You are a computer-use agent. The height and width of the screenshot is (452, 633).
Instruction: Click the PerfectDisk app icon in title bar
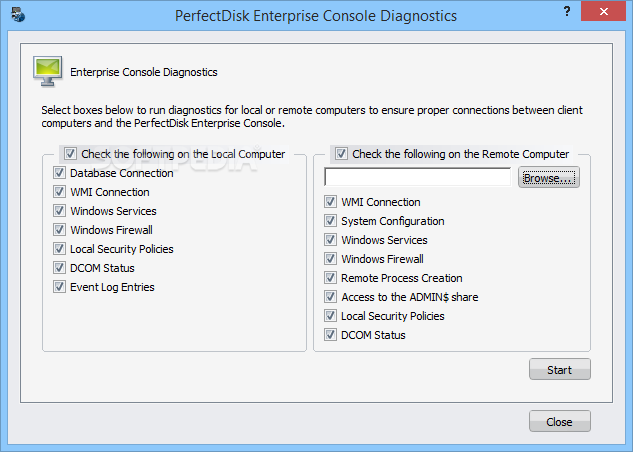coord(18,15)
